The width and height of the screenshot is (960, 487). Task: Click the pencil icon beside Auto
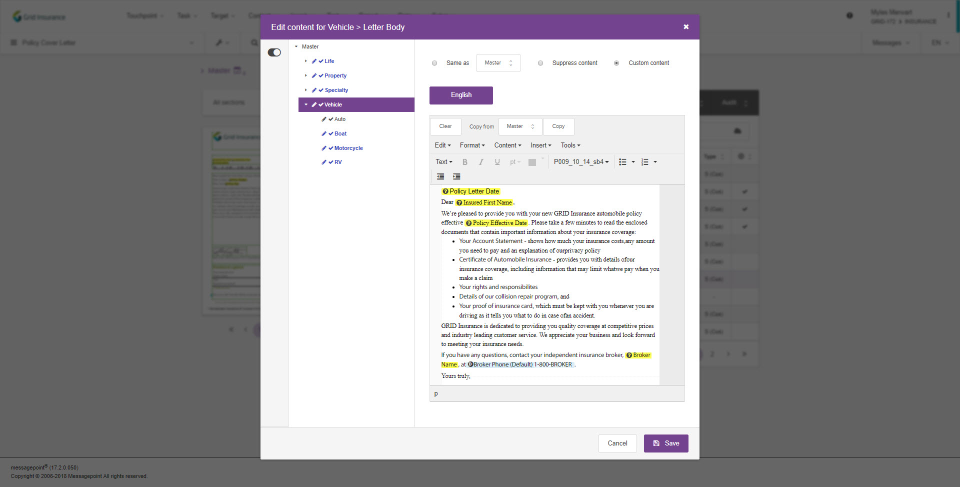[x=324, y=119]
